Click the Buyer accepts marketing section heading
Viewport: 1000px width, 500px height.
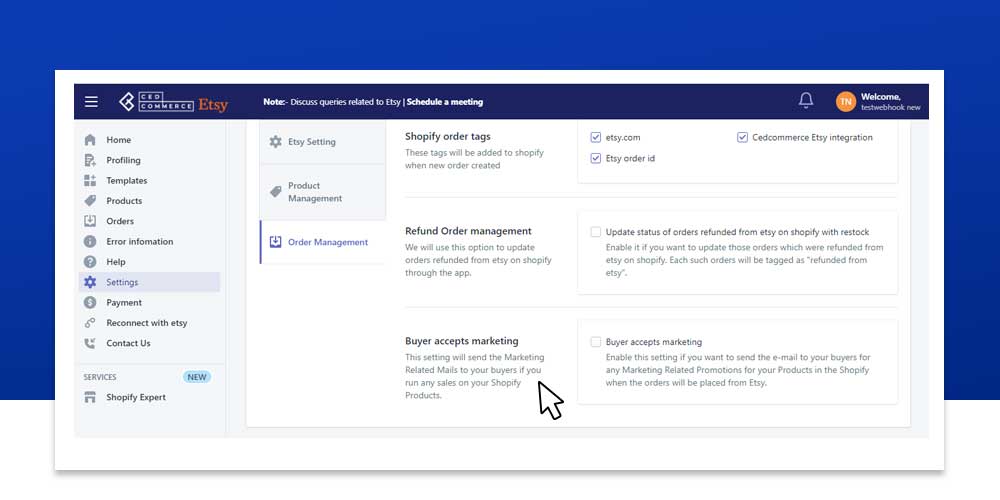click(462, 341)
